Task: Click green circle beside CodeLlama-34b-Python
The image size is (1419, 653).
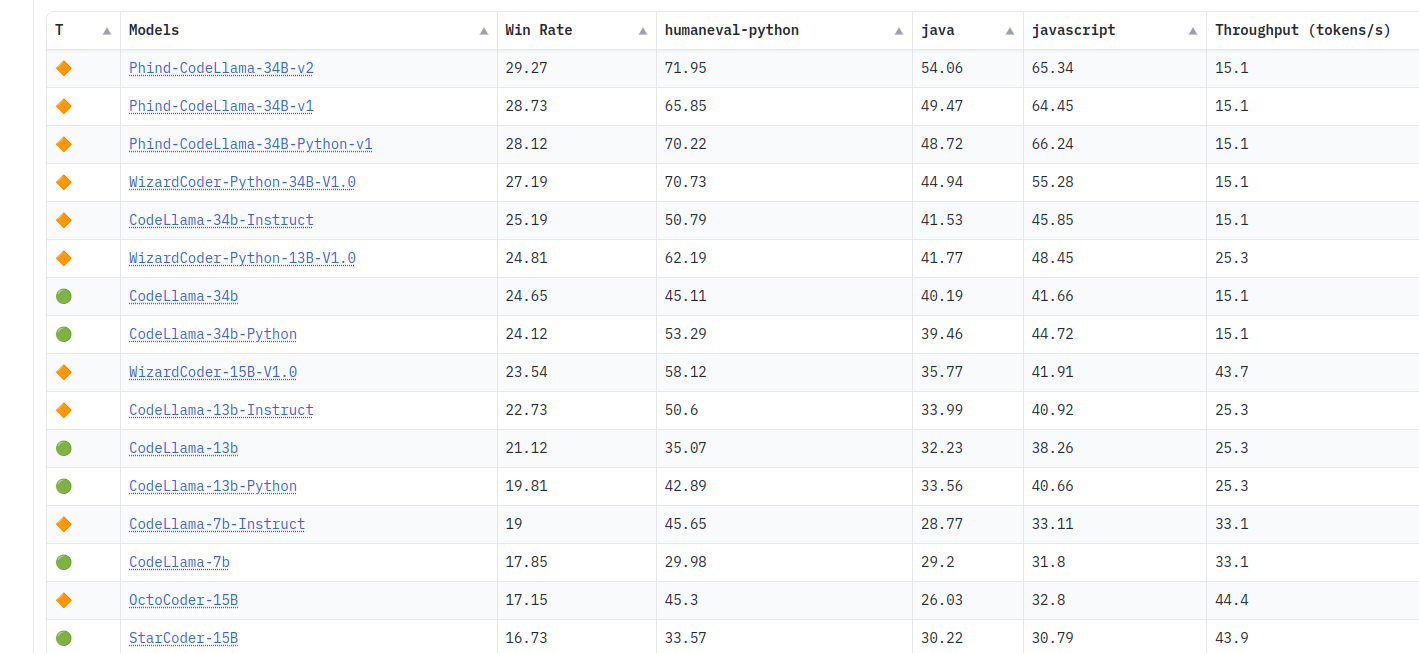Action: (x=64, y=334)
